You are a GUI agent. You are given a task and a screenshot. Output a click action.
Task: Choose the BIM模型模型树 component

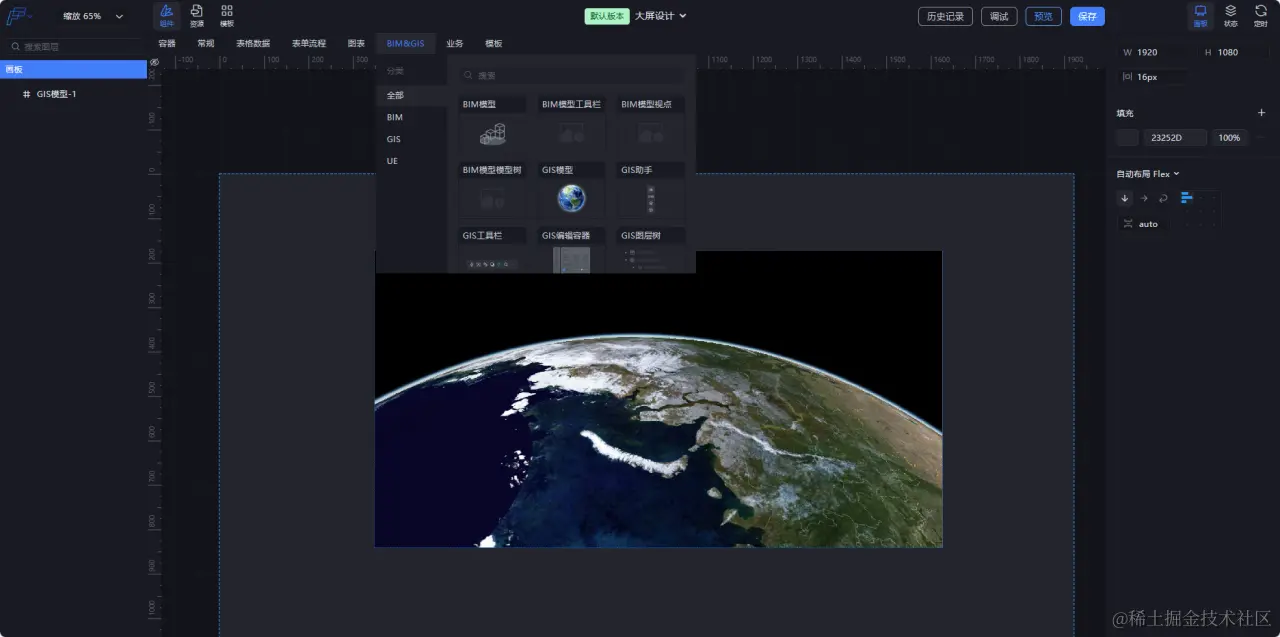pos(493,191)
